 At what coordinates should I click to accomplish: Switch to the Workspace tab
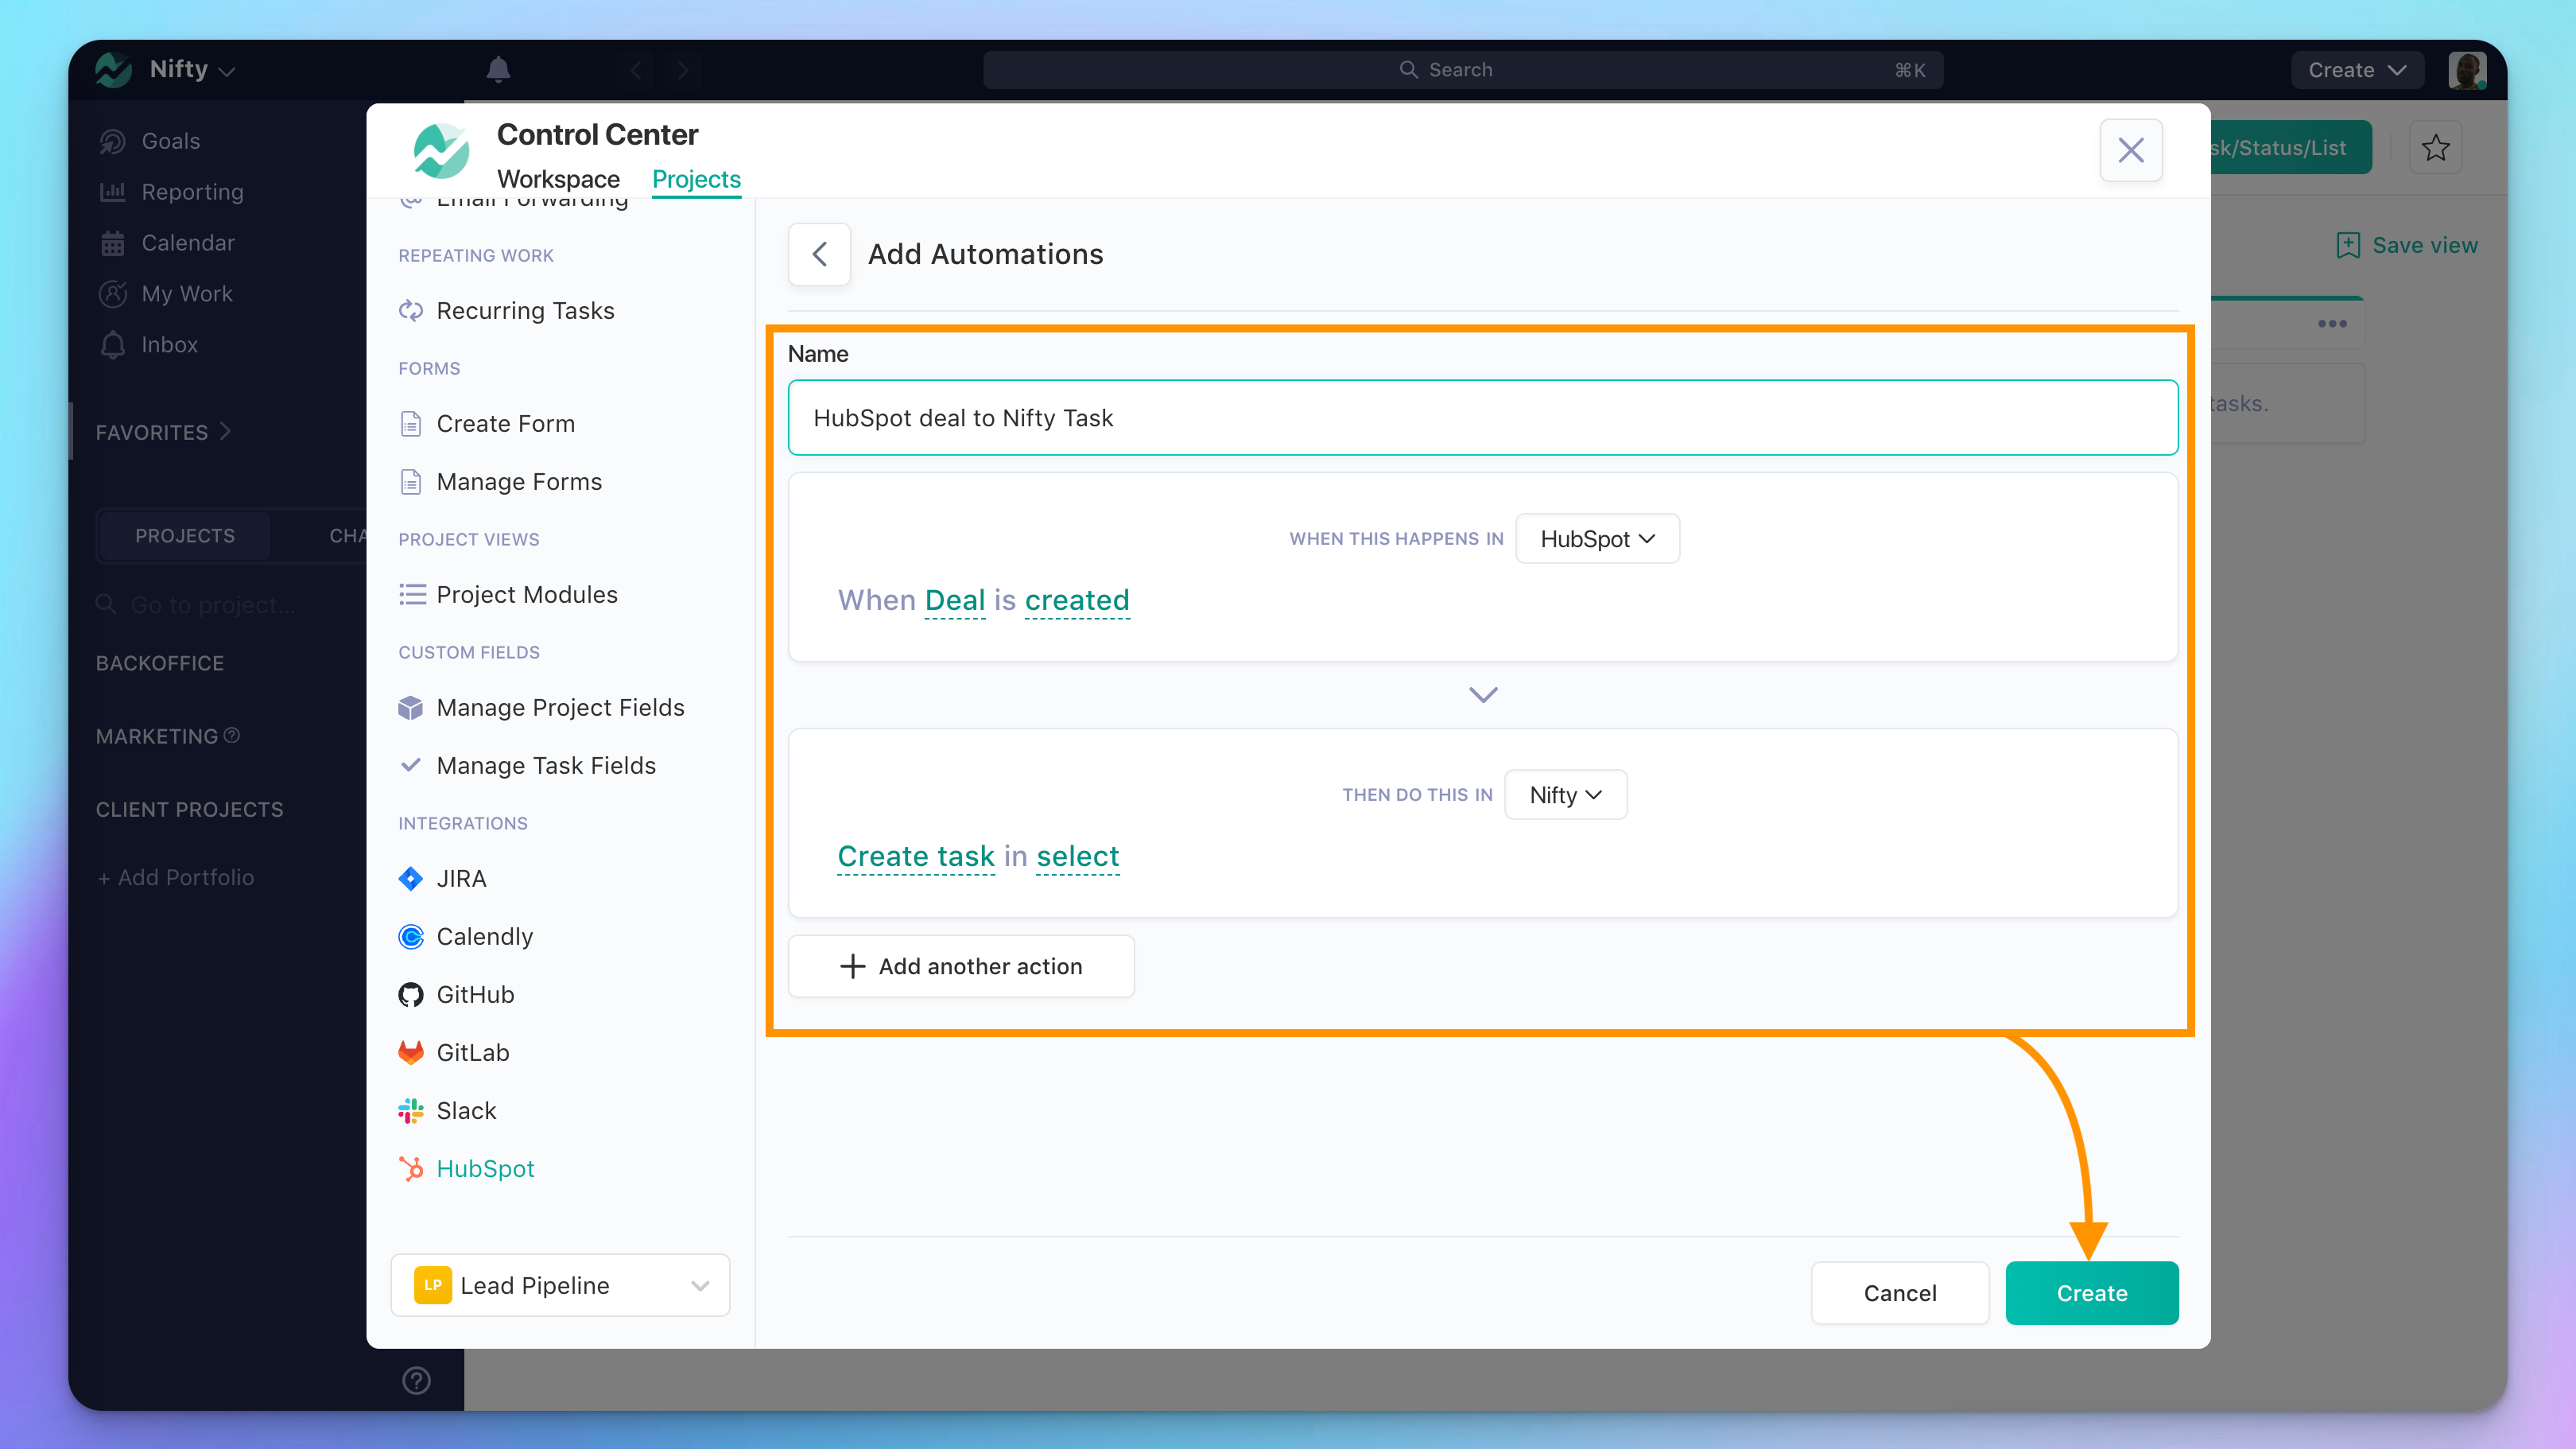pyautogui.click(x=558, y=179)
